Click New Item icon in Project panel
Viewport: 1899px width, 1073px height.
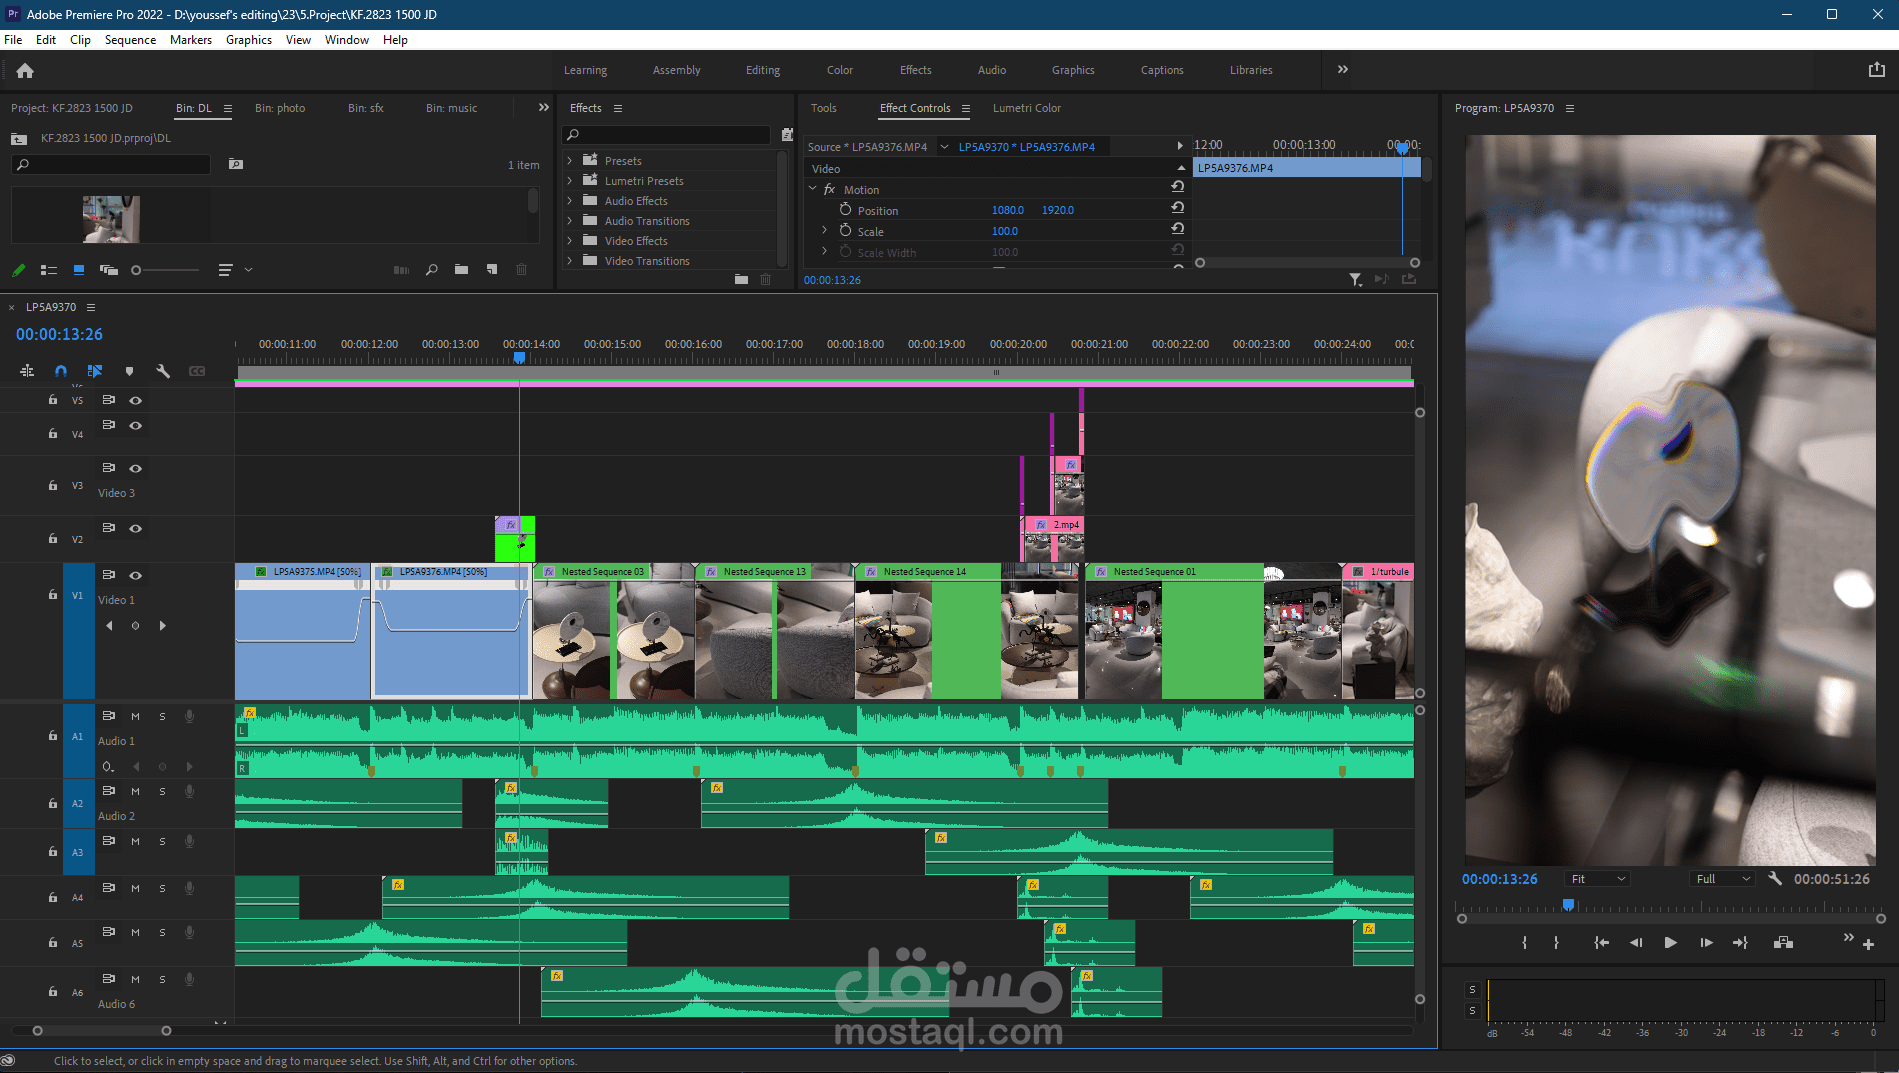pyautogui.click(x=491, y=270)
